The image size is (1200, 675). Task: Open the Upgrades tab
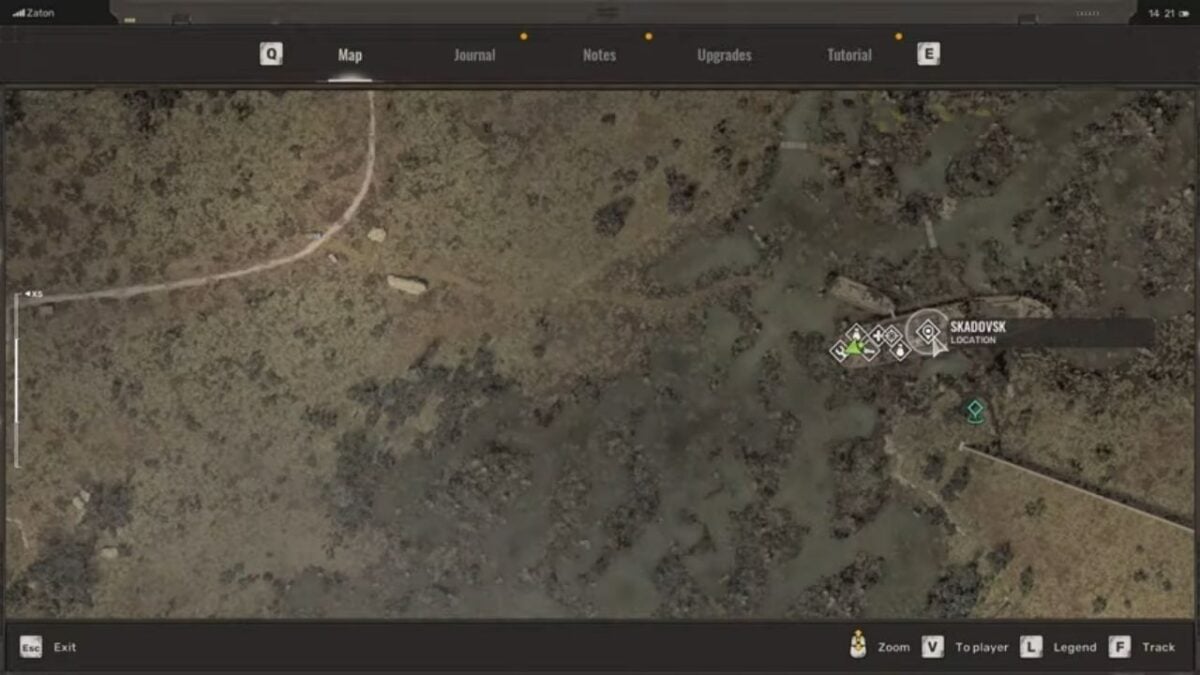pyautogui.click(x=724, y=56)
